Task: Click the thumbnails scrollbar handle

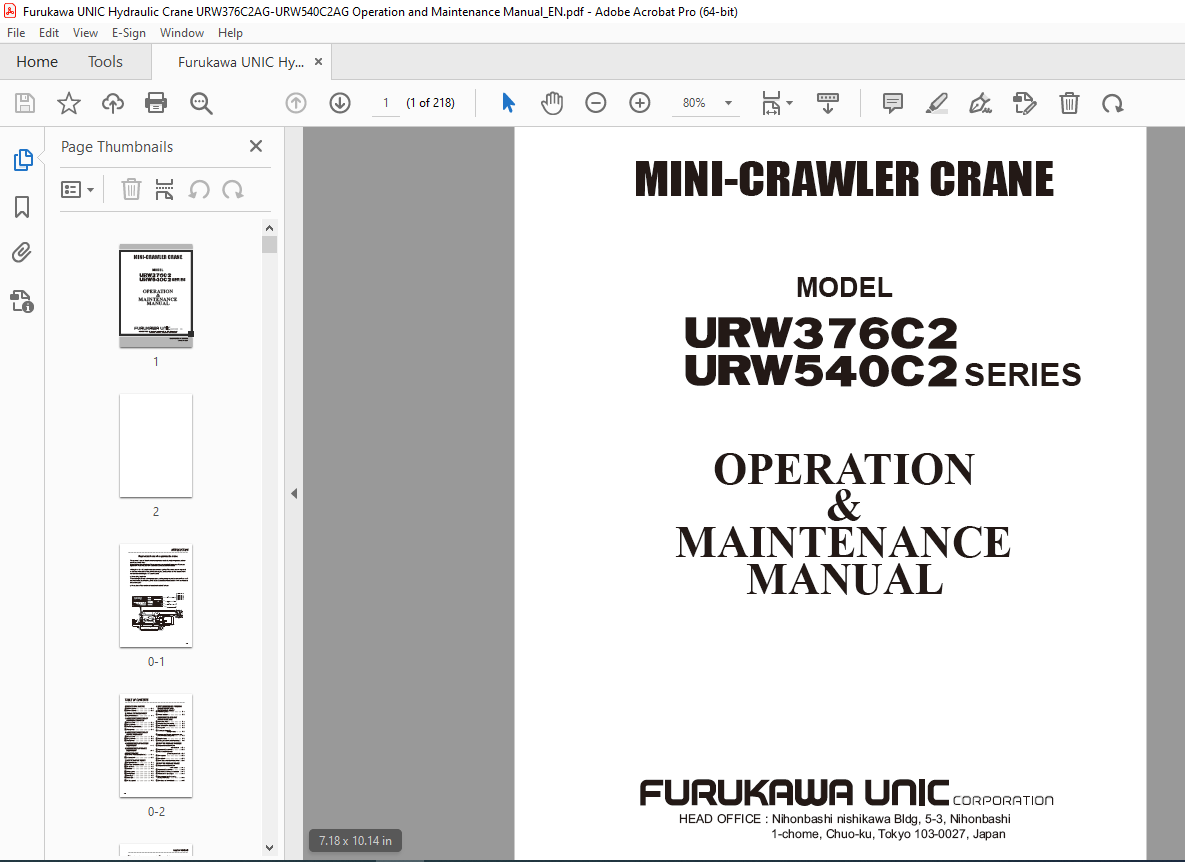Action: pyautogui.click(x=270, y=245)
